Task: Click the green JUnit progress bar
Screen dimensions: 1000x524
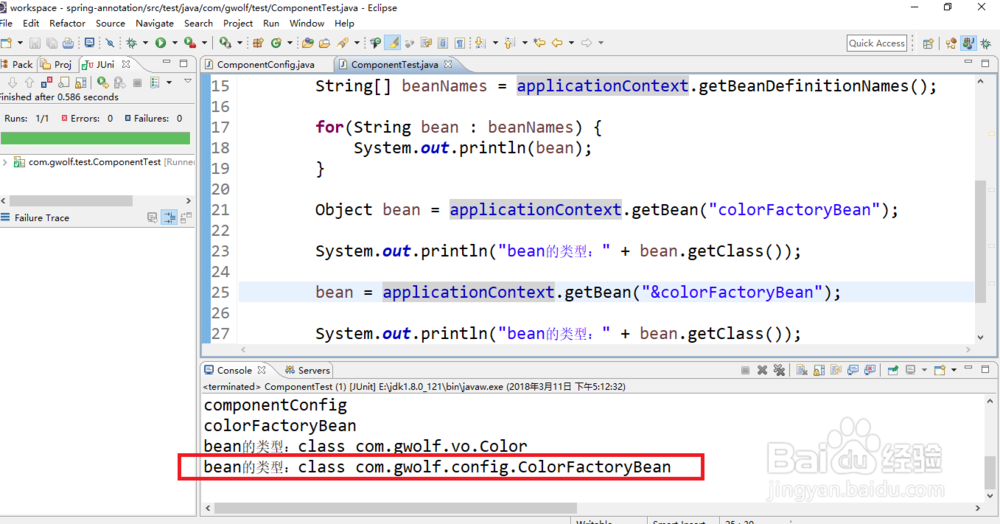Action: [x=96, y=138]
